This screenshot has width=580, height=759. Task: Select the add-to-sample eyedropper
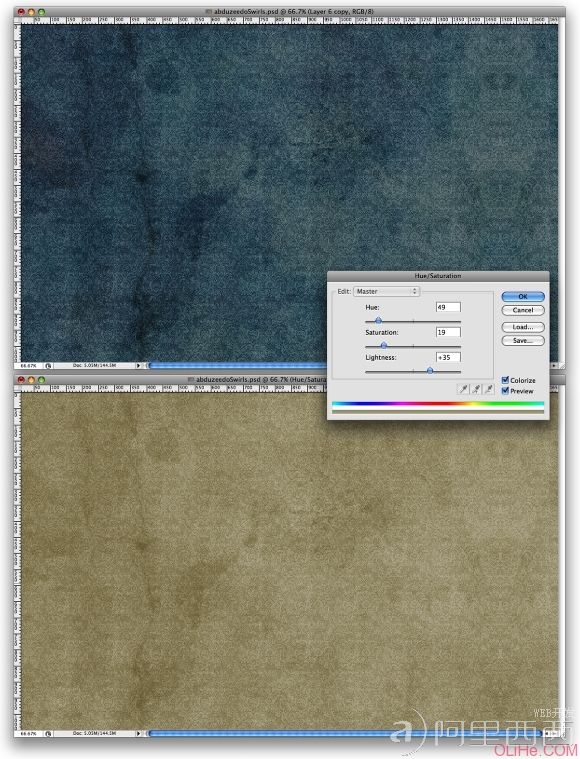[x=476, y=389]
